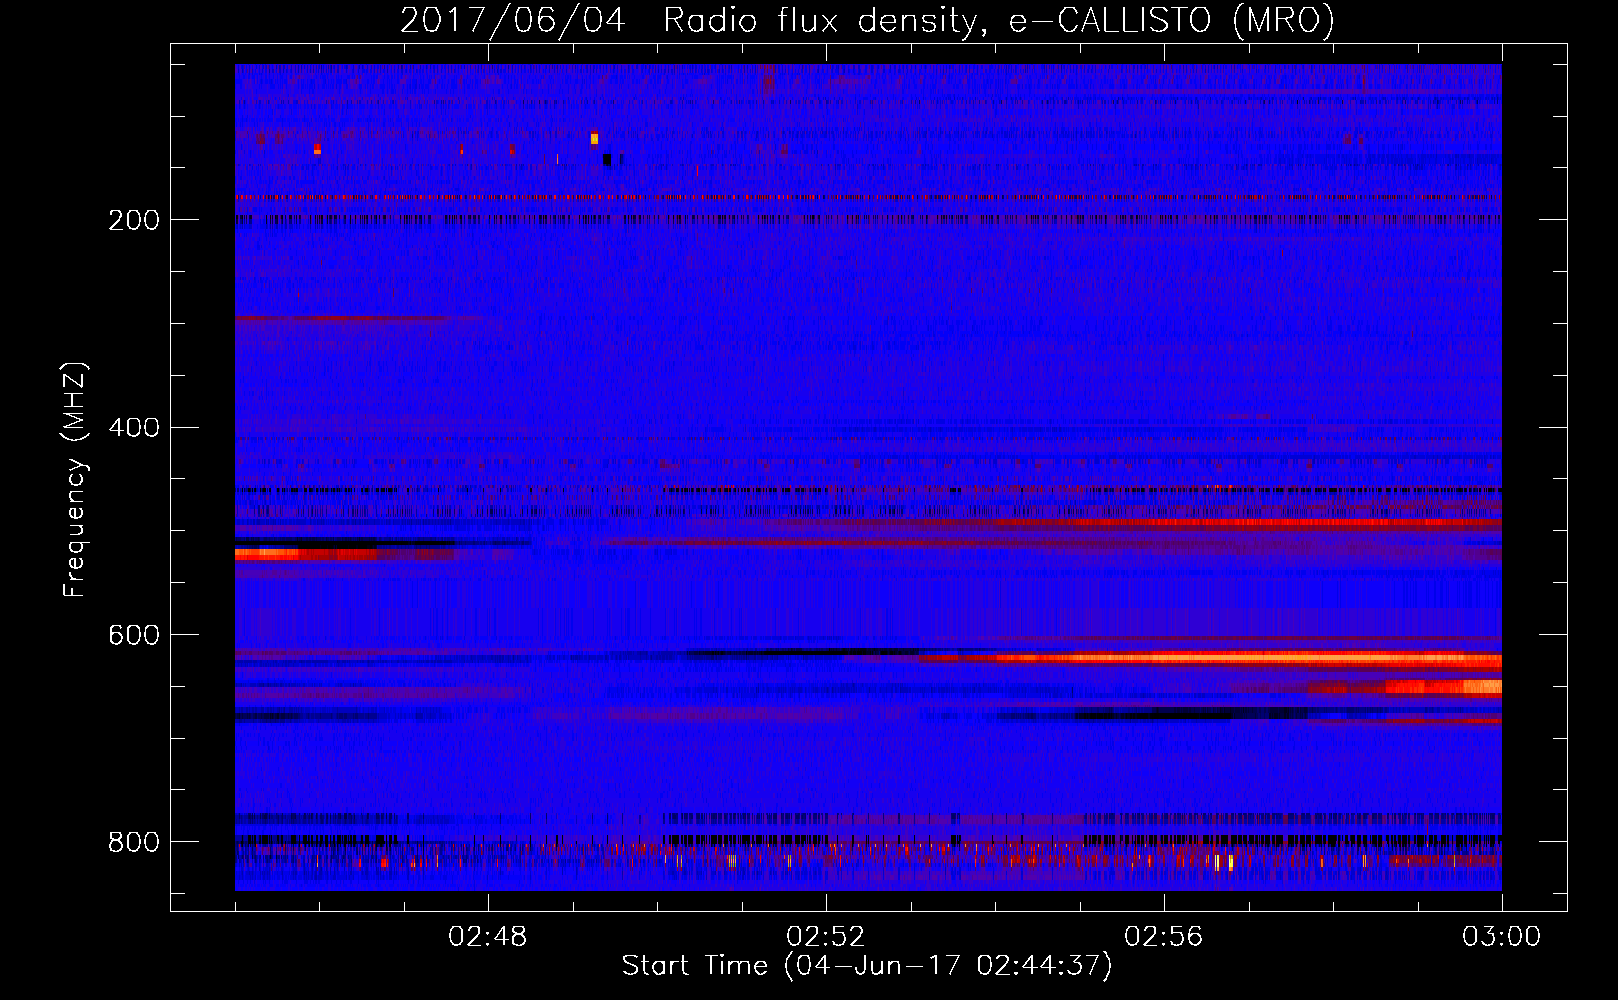
Task: Click the '600' frequency tick label
Action: tap(134, 635)
